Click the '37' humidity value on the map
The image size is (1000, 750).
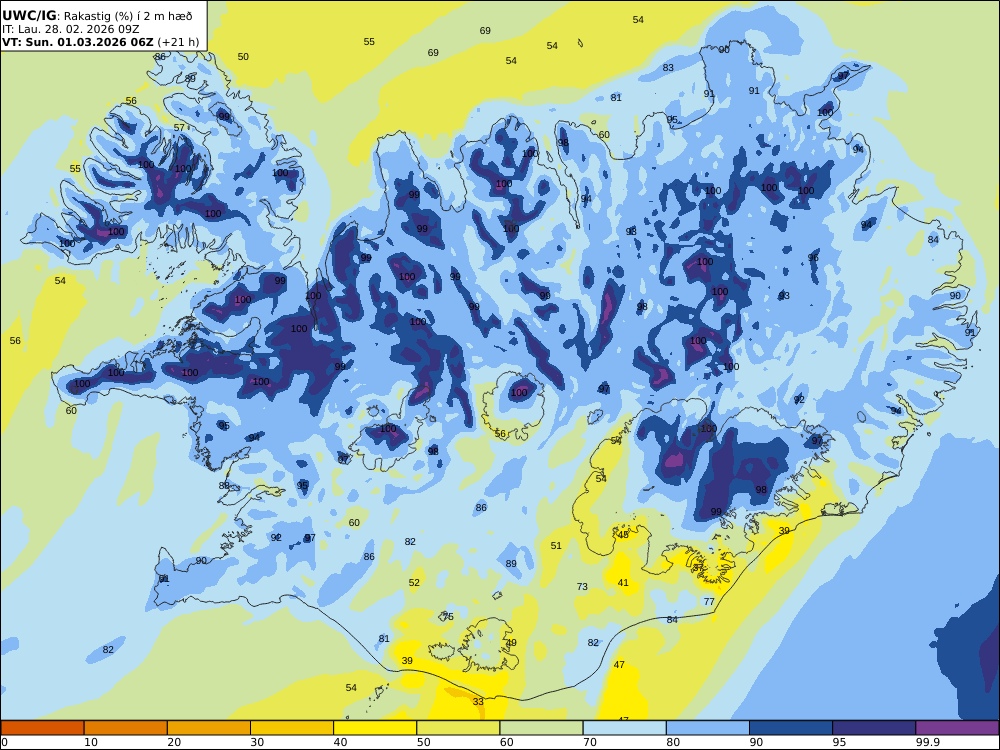698,568
